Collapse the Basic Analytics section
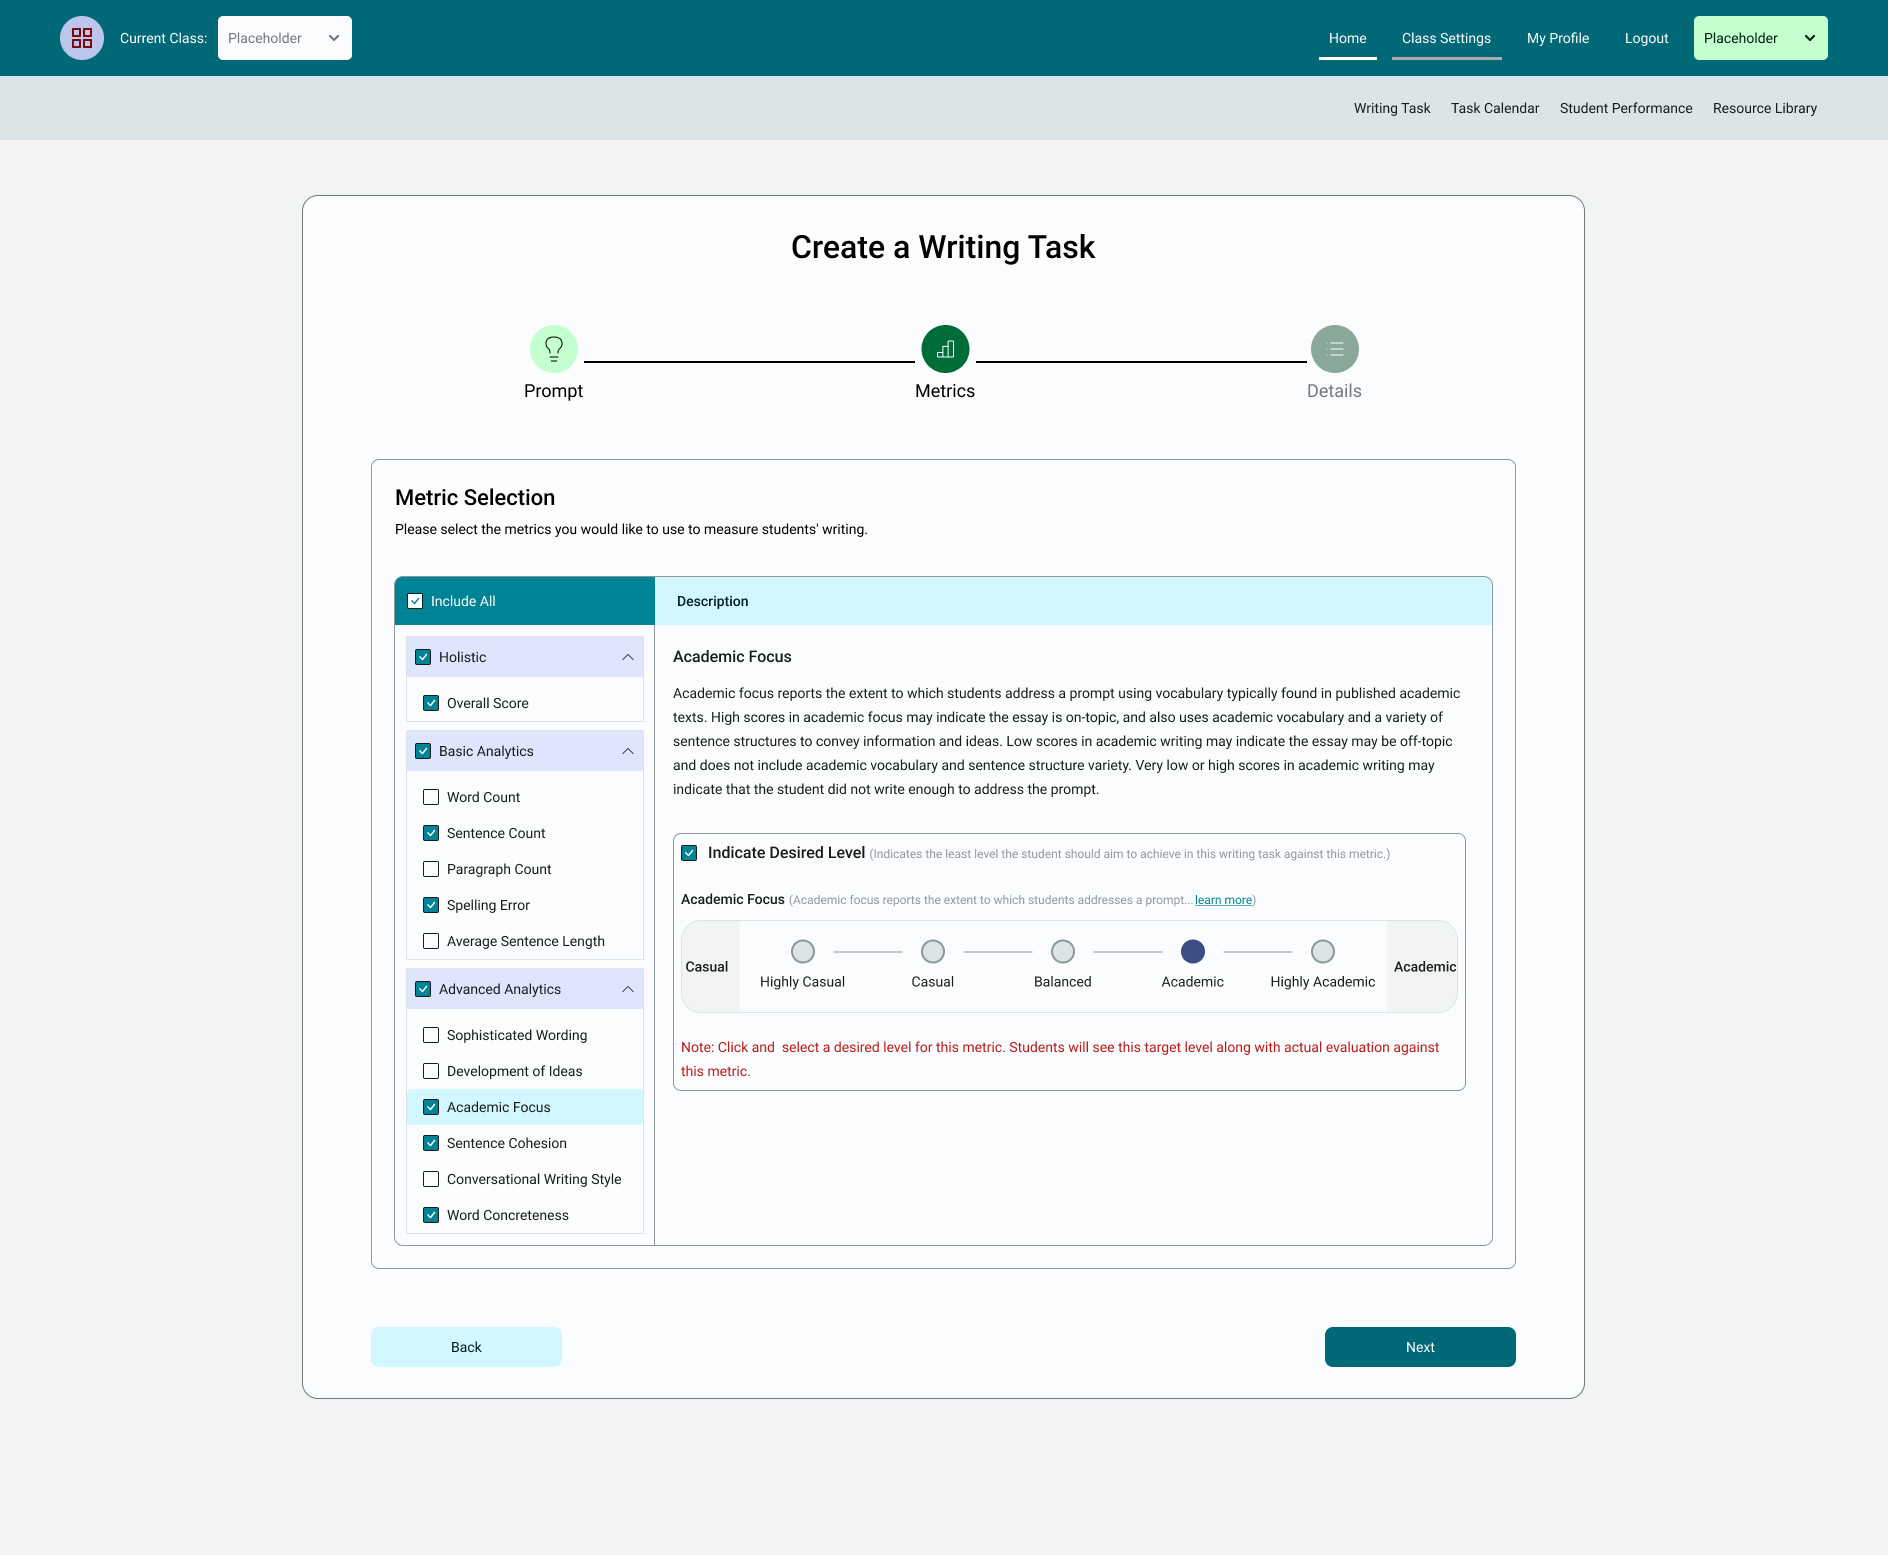 click(x=628, y=751)
